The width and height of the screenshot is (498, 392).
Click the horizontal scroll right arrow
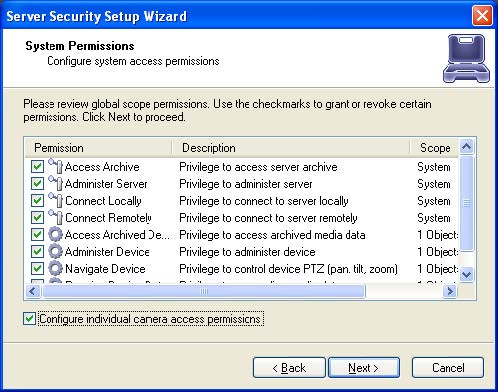(x=450, y=291)
